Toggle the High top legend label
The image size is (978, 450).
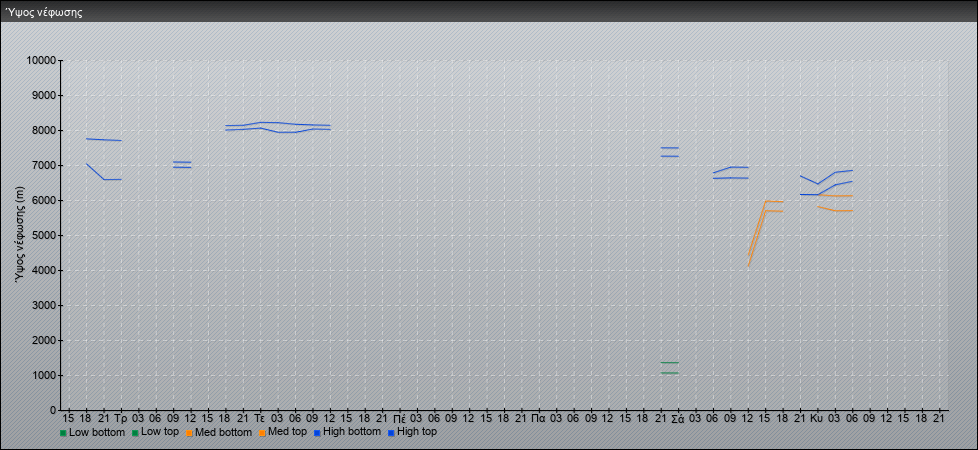(417, 432)
